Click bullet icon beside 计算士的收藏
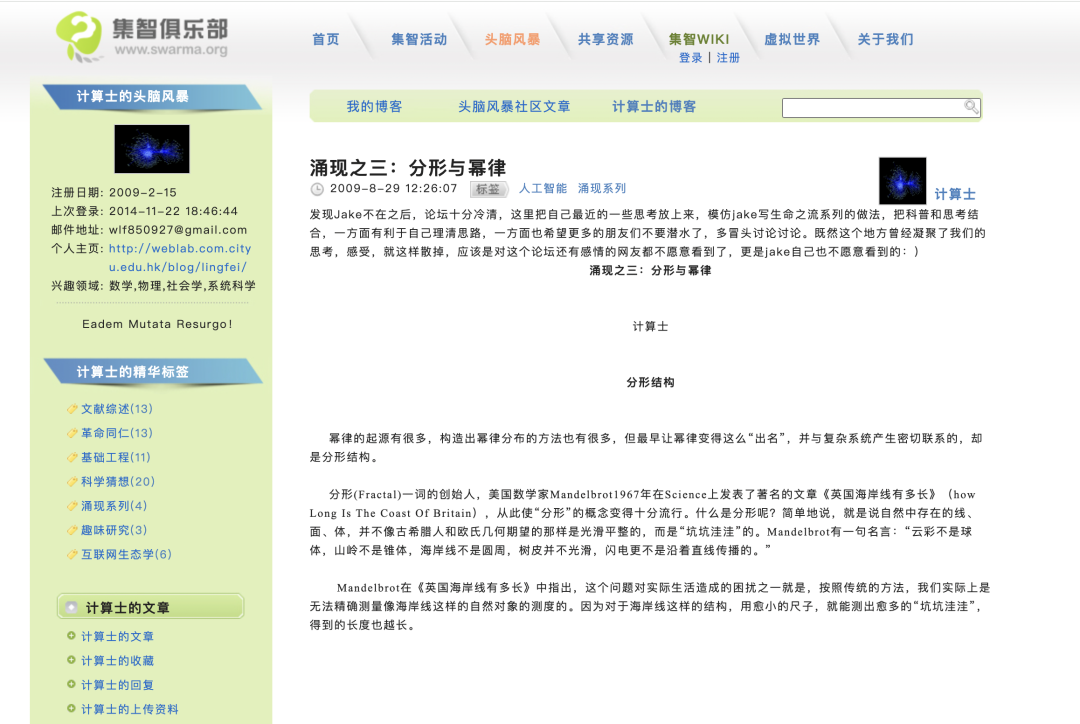1080x724 pixels. tap(71, 660)
